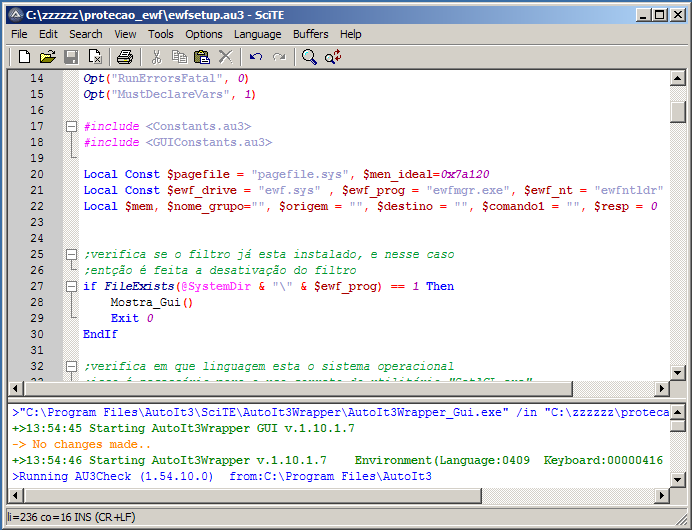Click editor horizontal scrollbar right arrow
This screenshot has width=692, height=530.
pos(662,388)
